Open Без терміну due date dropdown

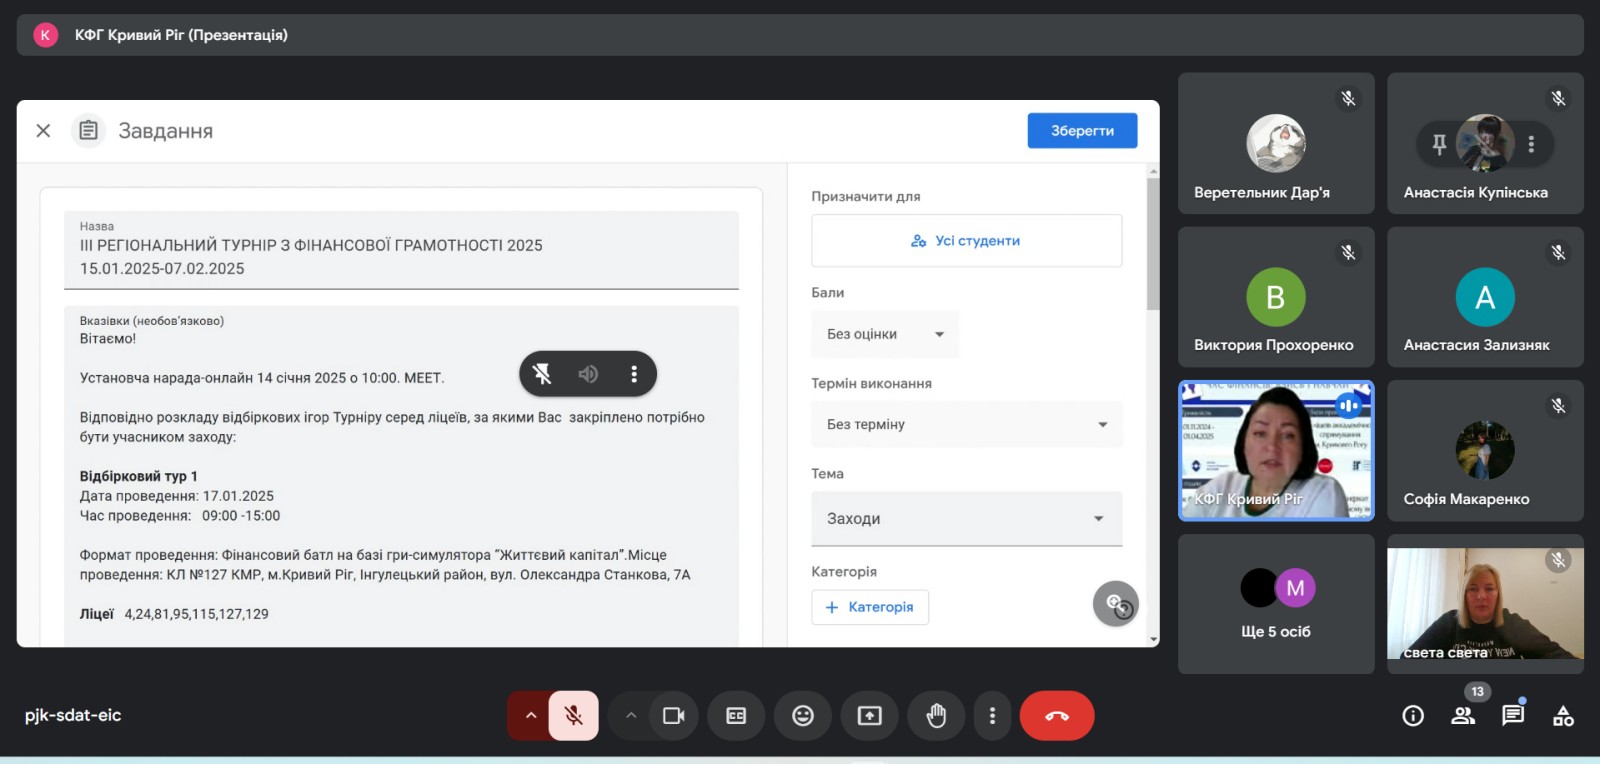click(x=966, y=424)
